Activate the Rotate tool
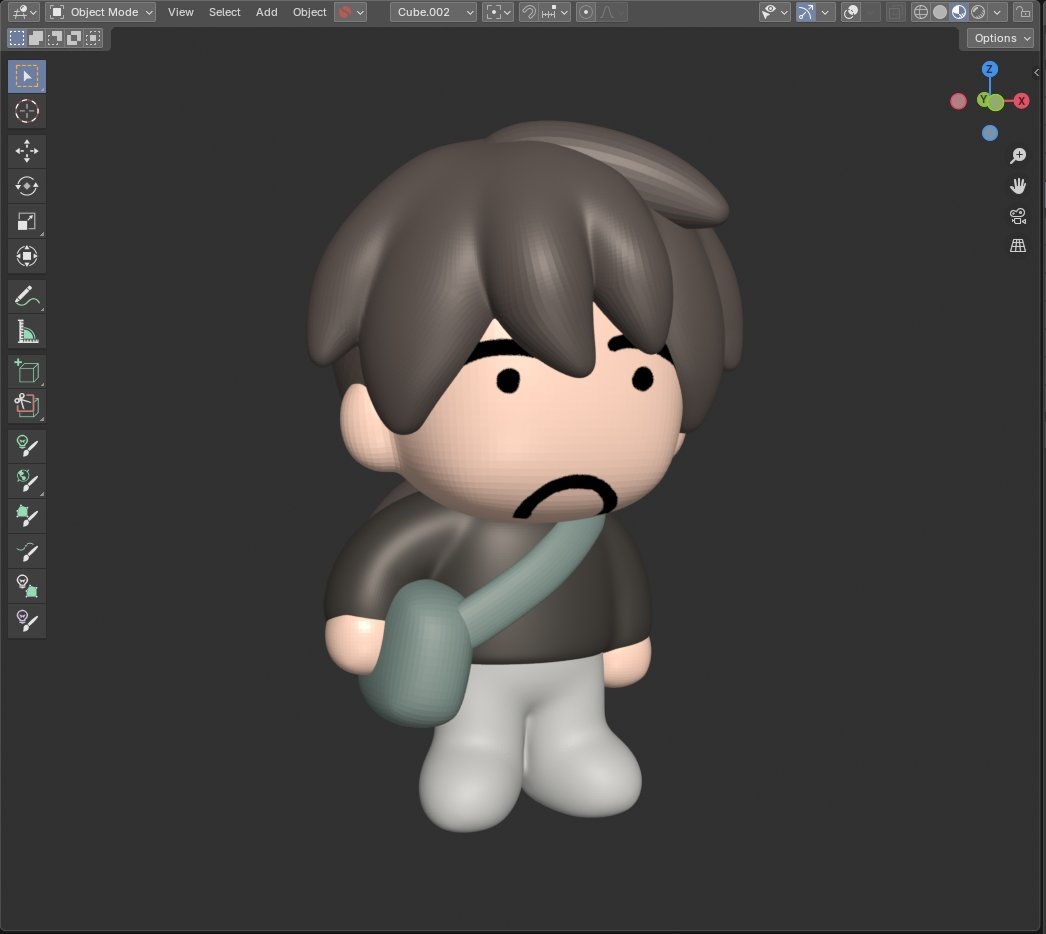Screen dimensions: 1046x934 [27, 187]
